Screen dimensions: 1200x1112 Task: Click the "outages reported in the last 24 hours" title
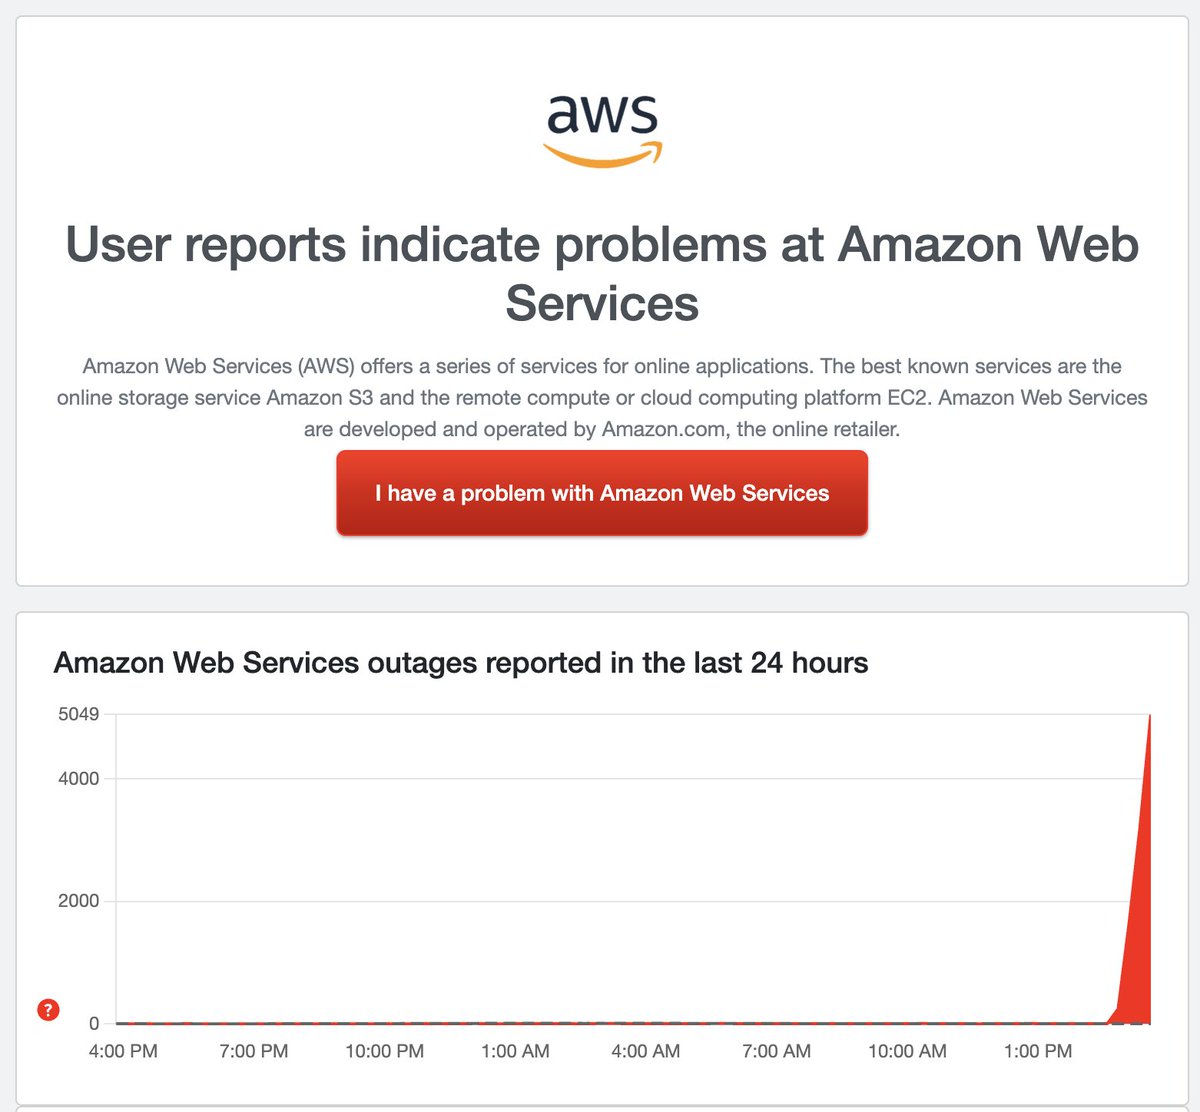[x=461, y=663]
